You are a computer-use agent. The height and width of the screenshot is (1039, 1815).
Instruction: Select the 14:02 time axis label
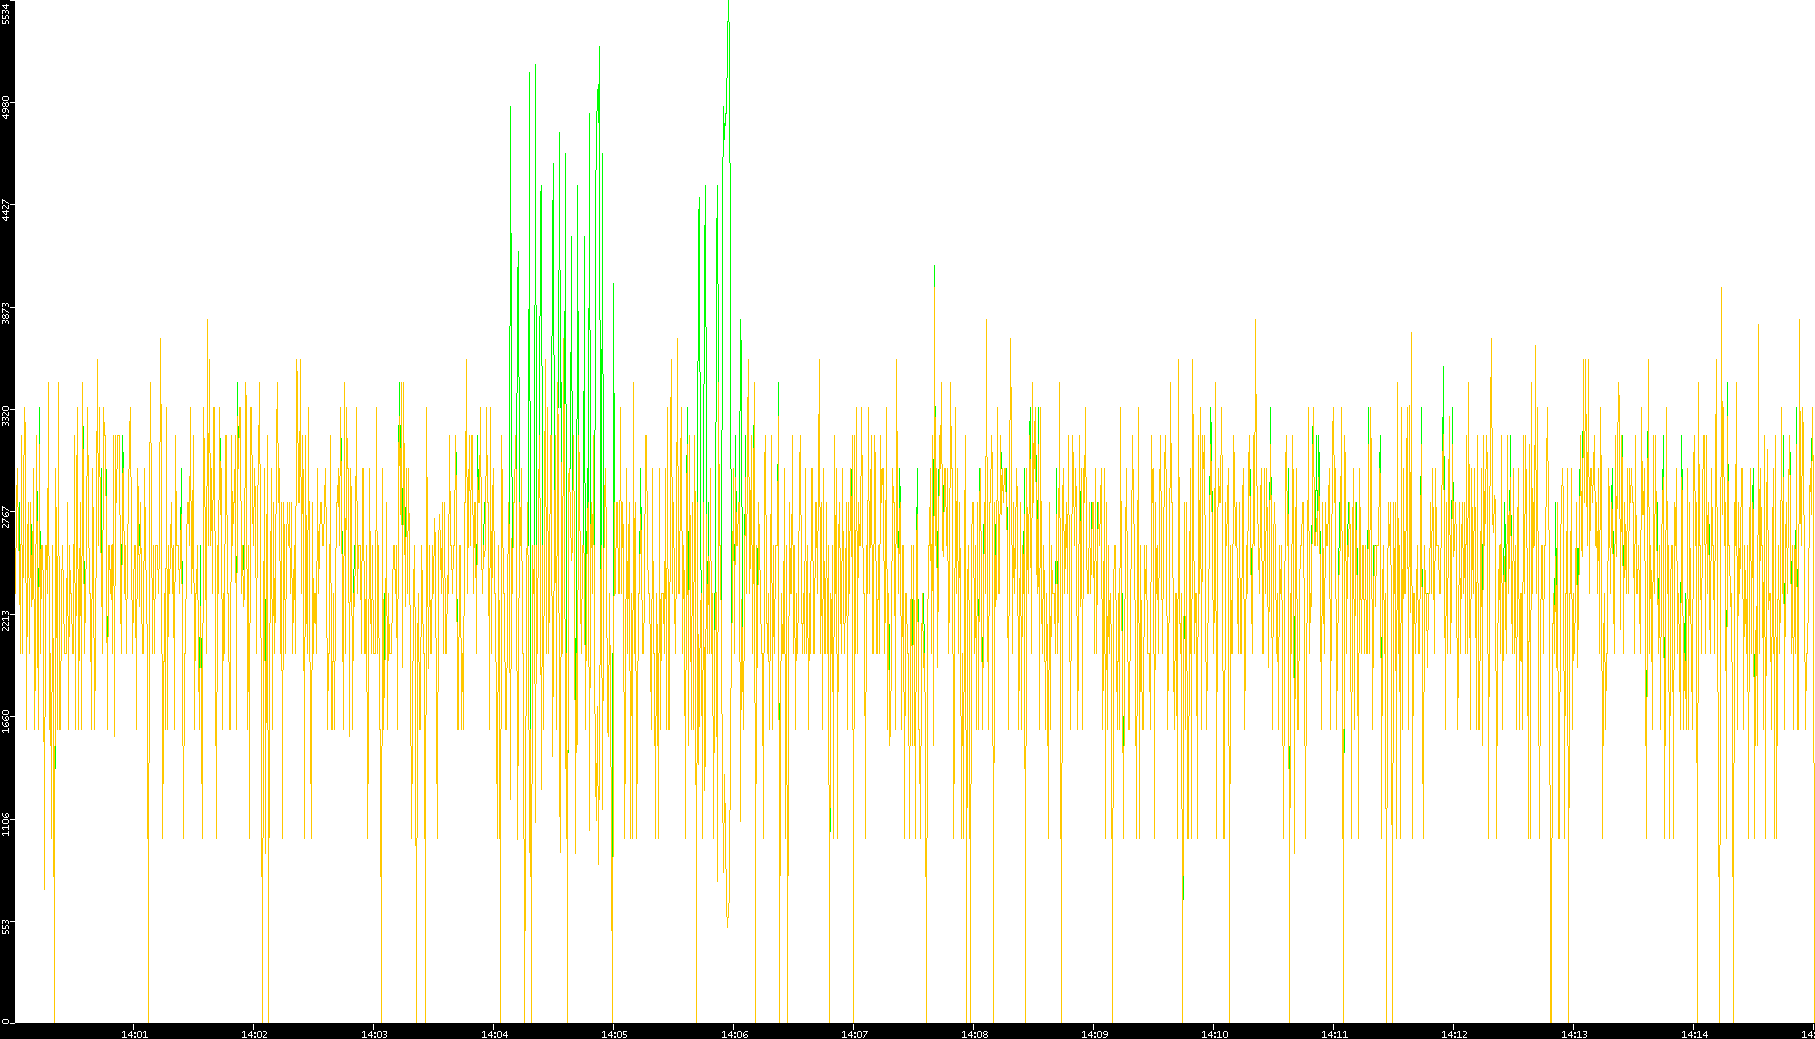pos(254,1034)
